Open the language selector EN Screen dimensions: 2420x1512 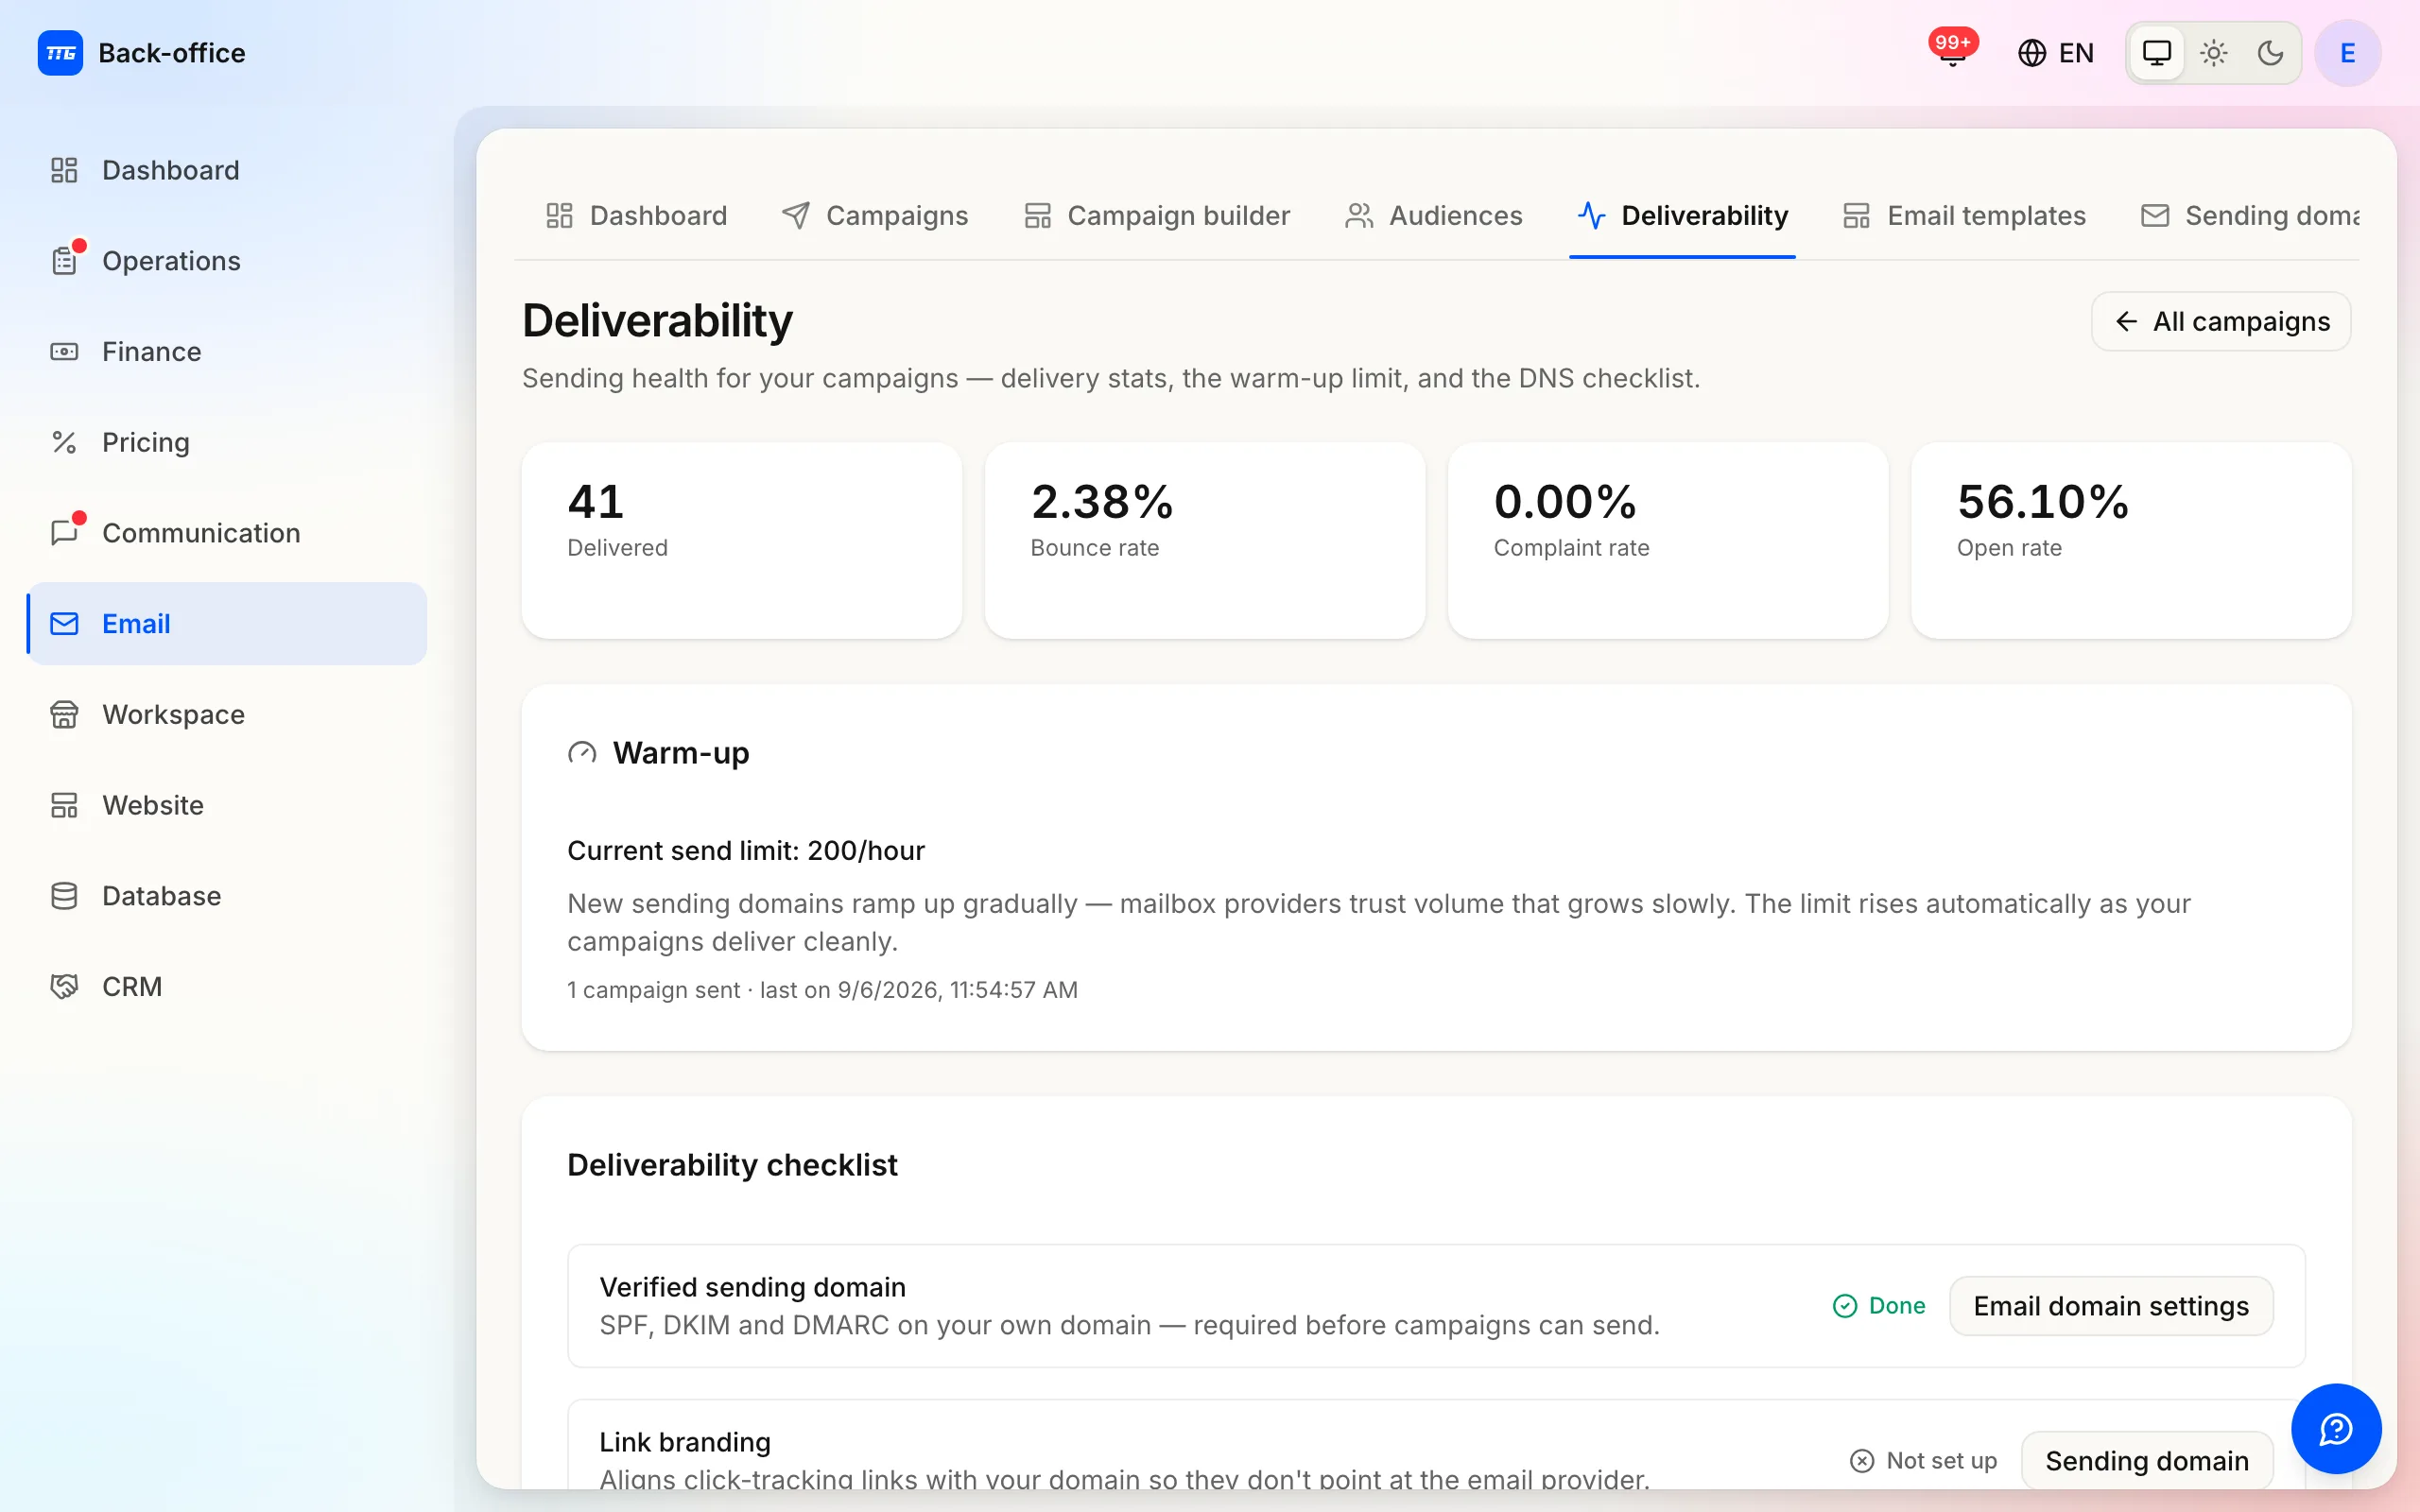coord(2056,53)
